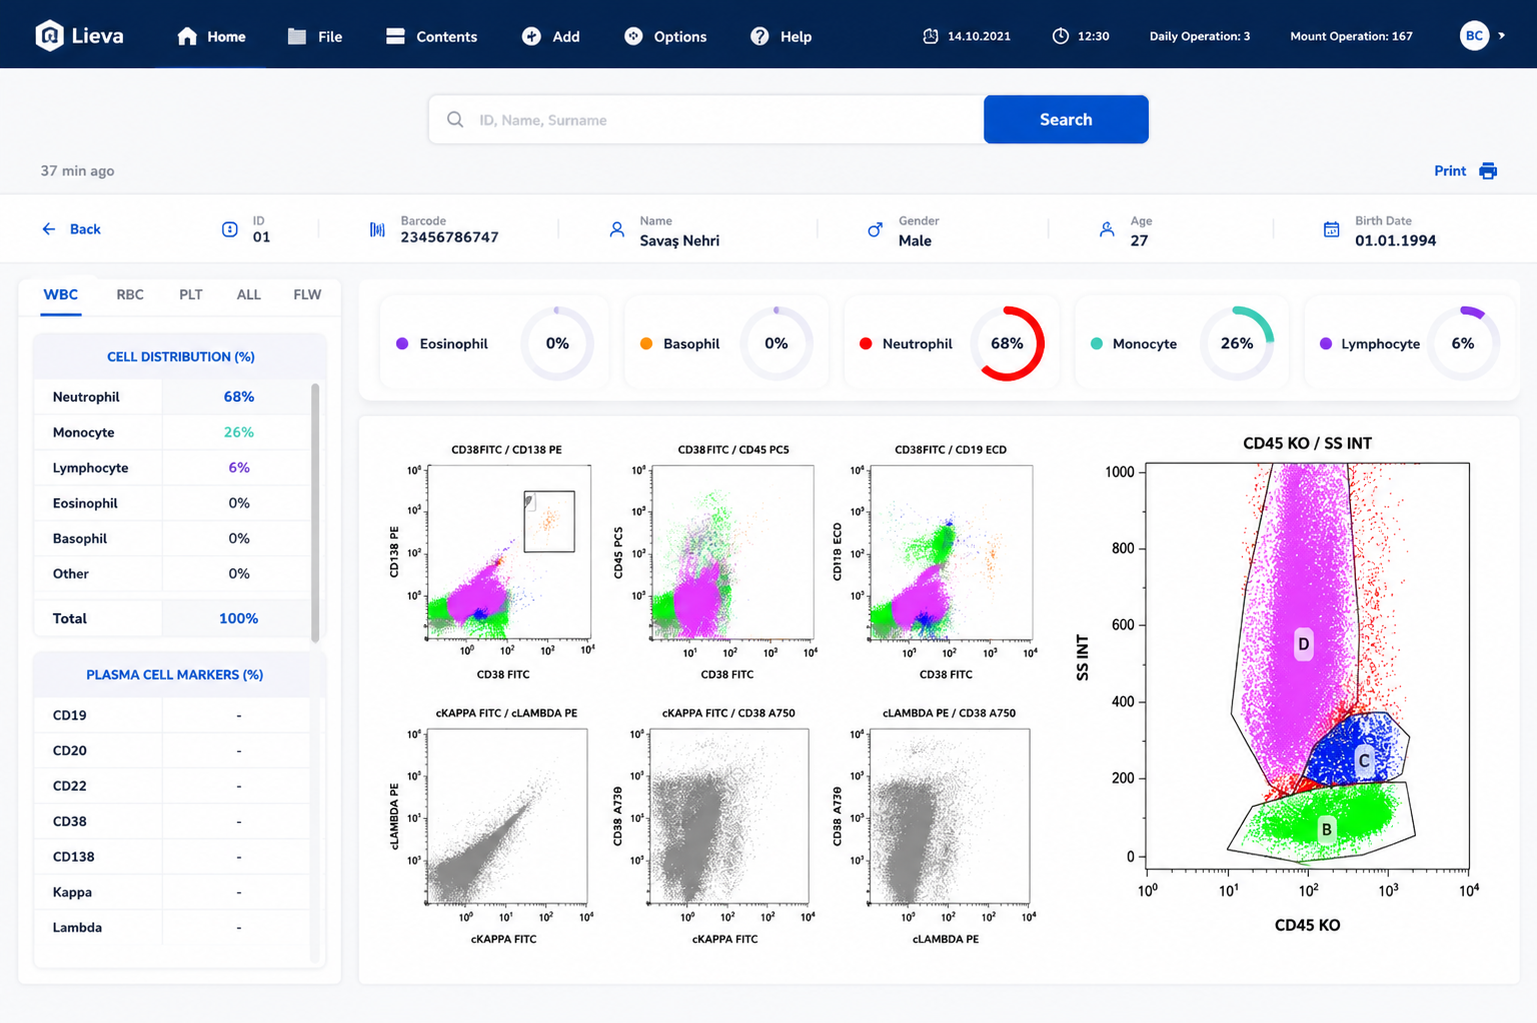
Task: Switch to the RBC tab
Action: (x=130, y=295)
